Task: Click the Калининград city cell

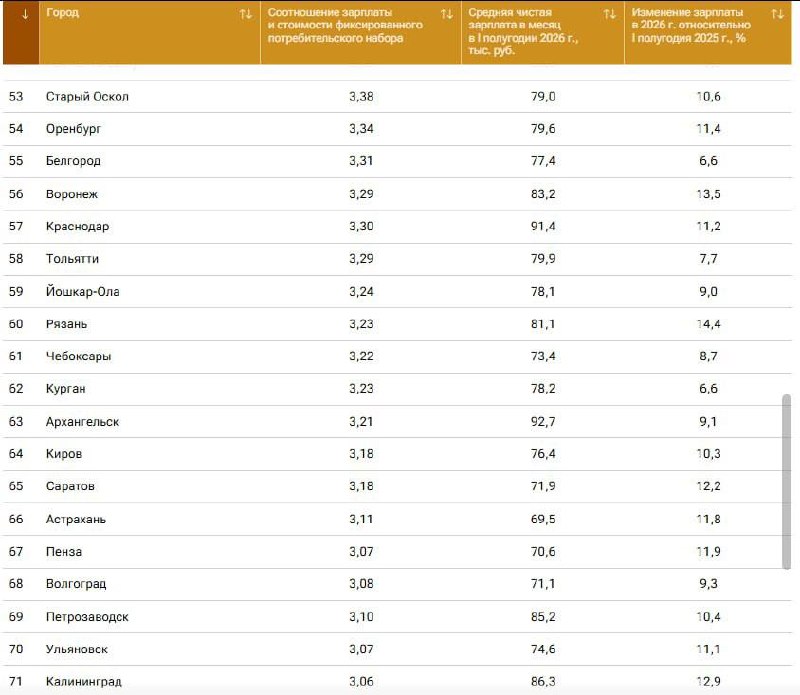Action: pyautogui.click(x=84, y=682)
